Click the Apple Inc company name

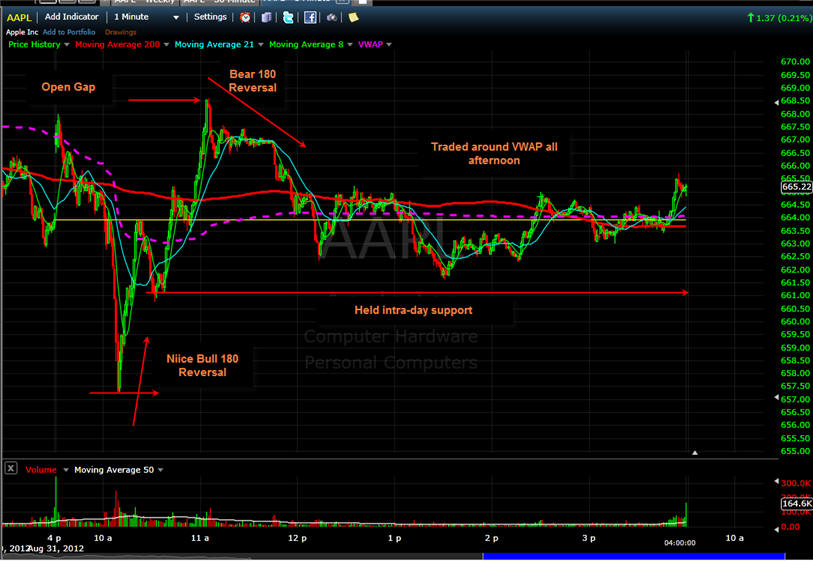(x=22, y=32)
